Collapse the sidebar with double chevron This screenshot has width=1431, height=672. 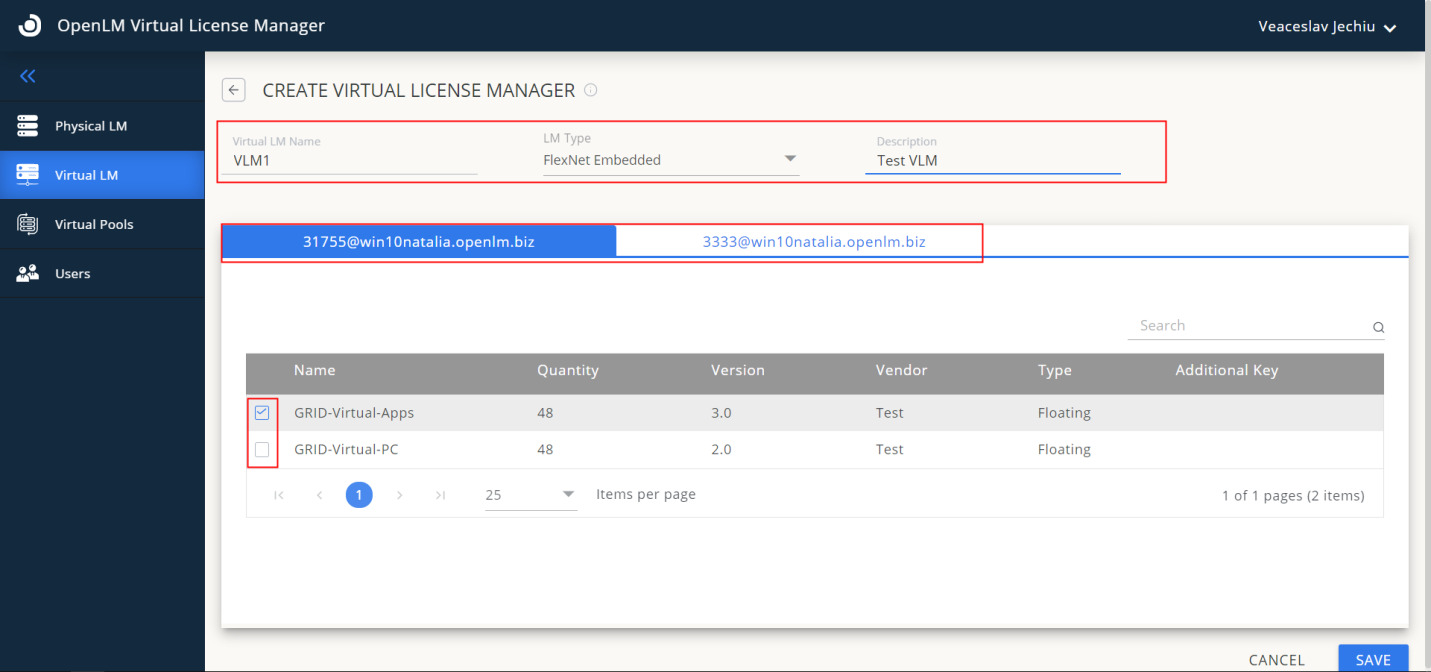27,76
